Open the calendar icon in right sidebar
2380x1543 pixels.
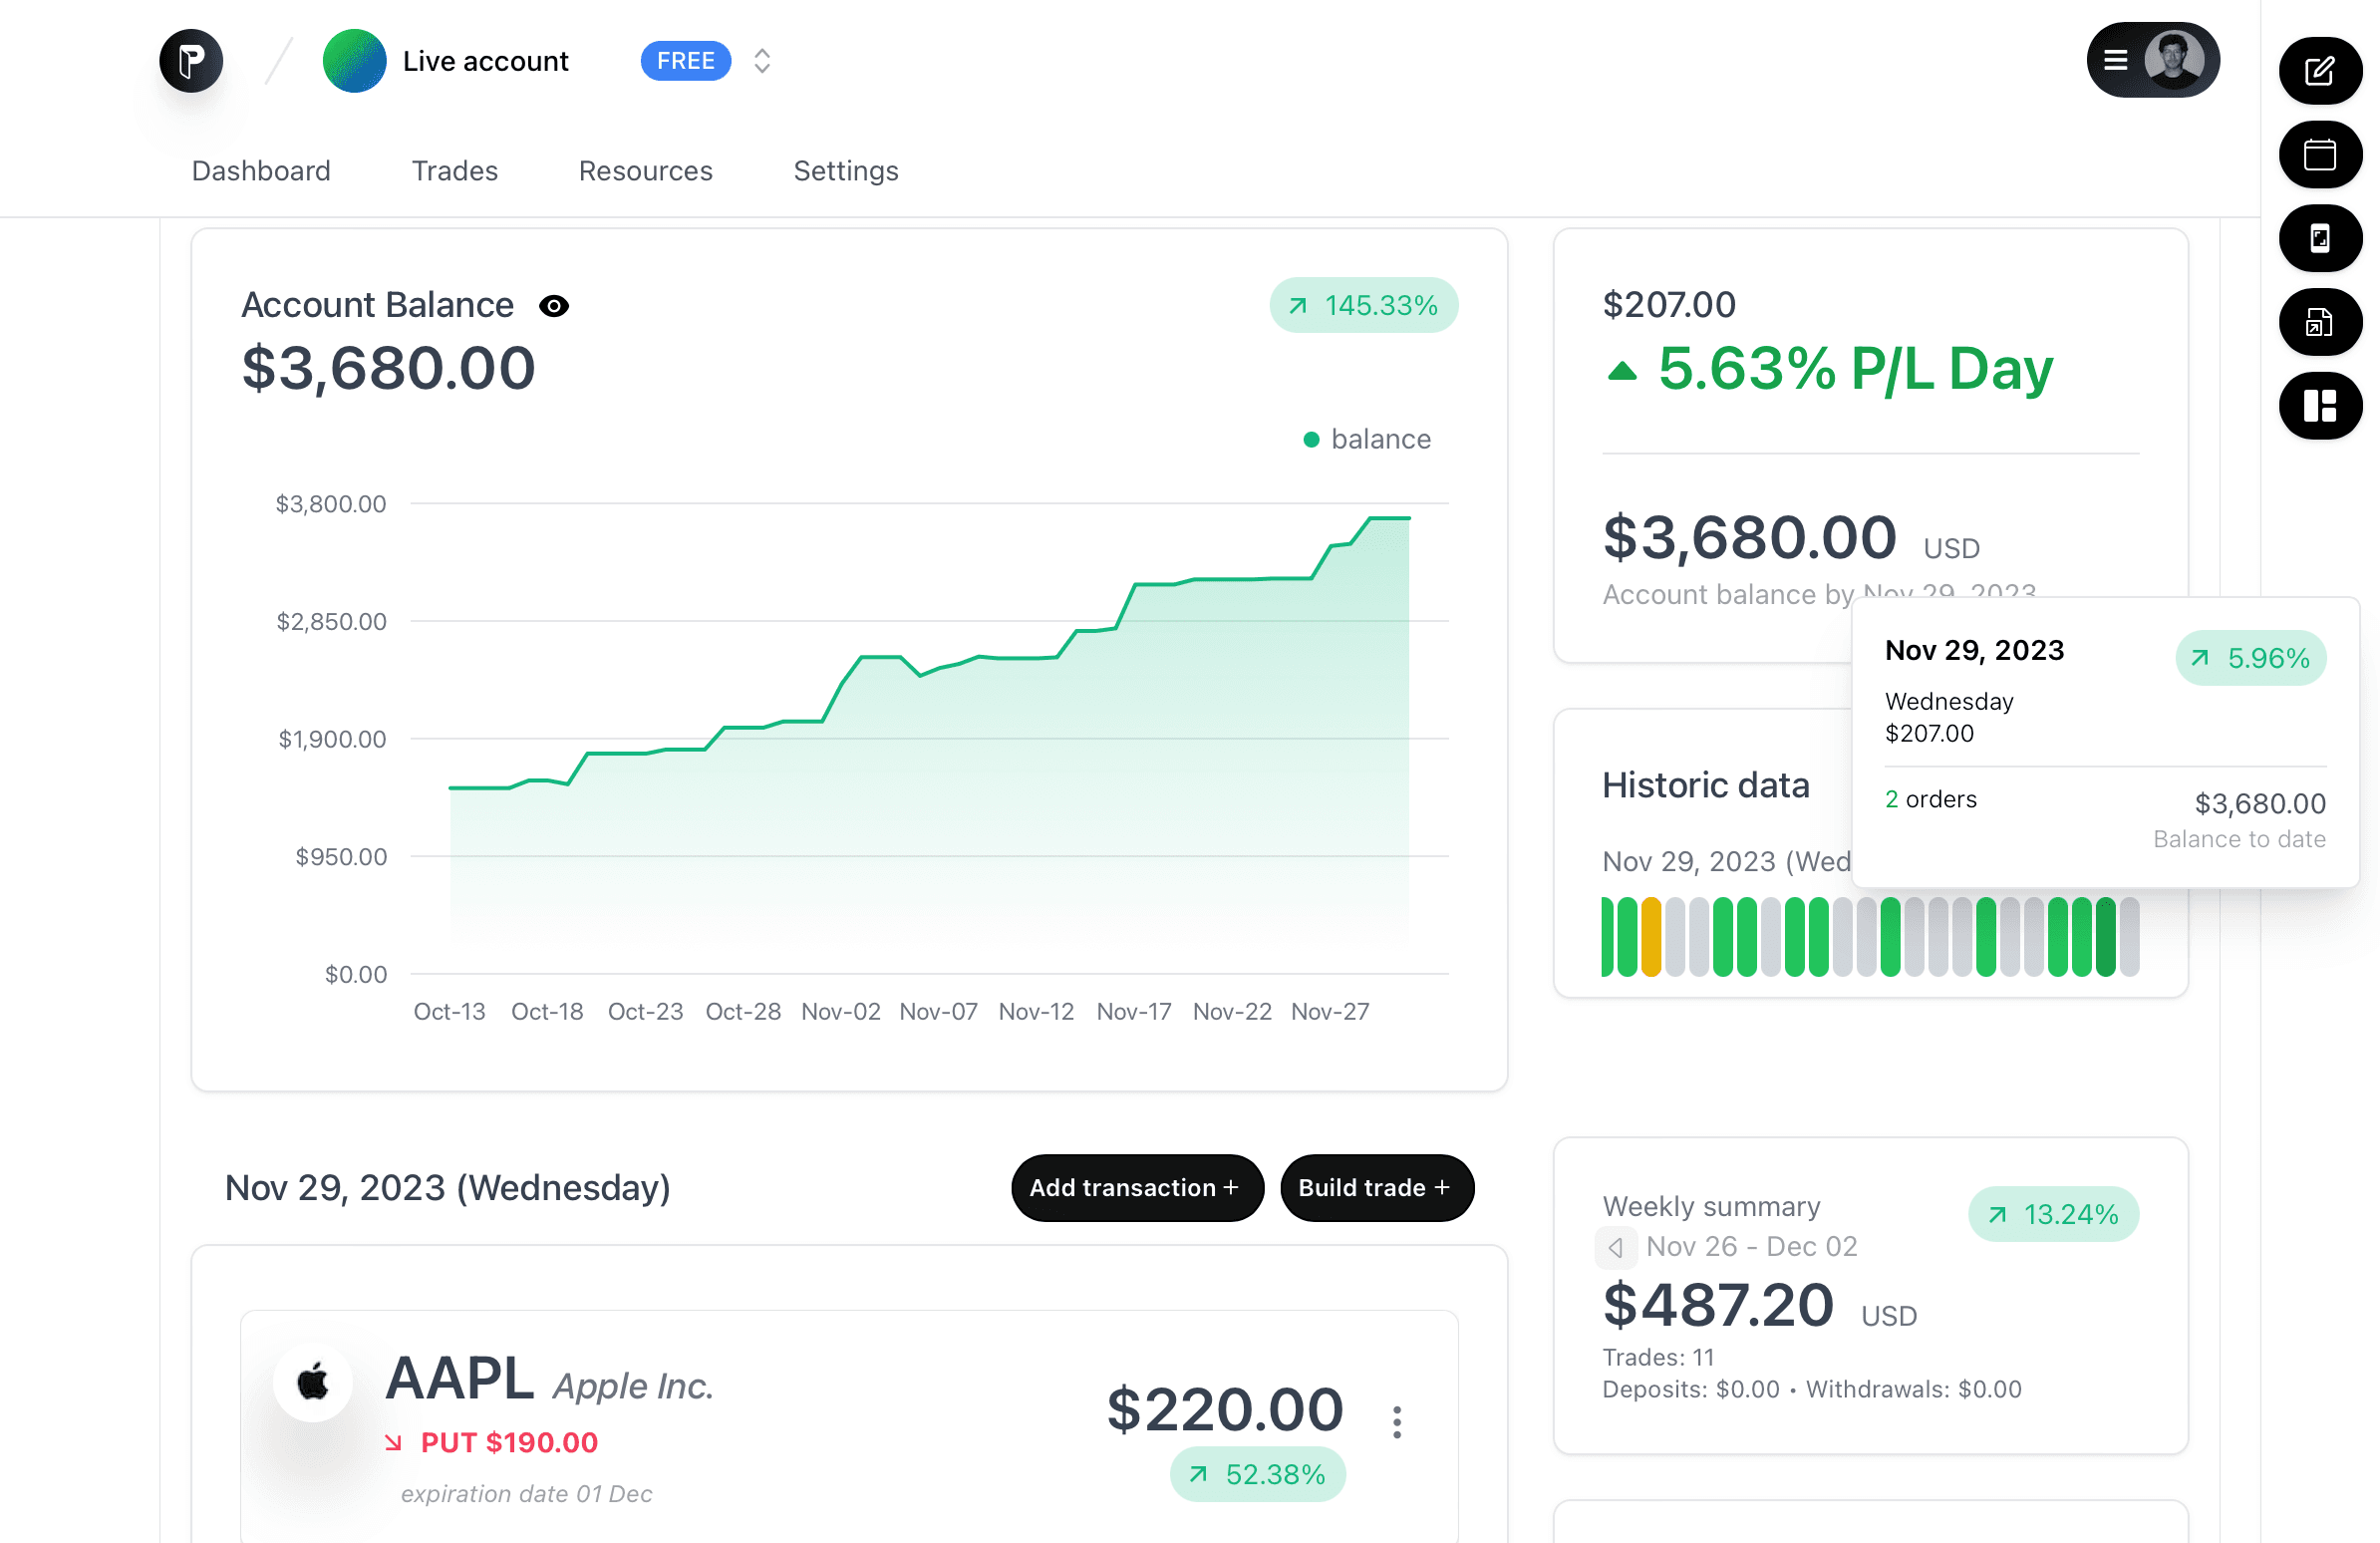2320,155
